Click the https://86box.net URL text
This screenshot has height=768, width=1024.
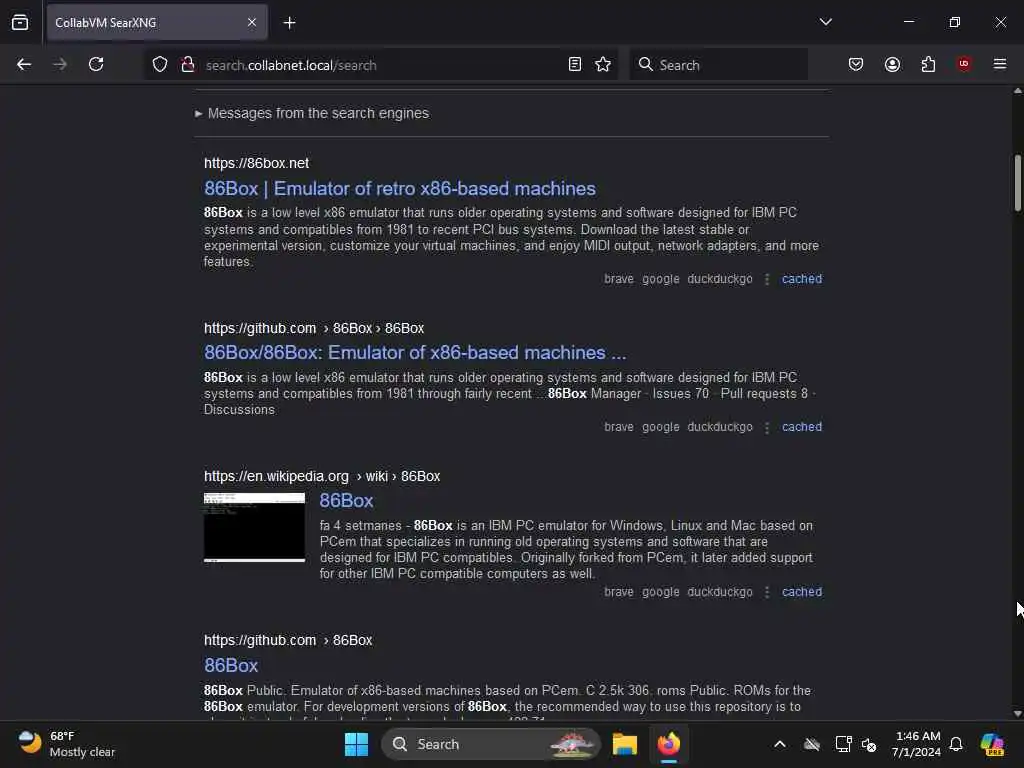(257, 163)
